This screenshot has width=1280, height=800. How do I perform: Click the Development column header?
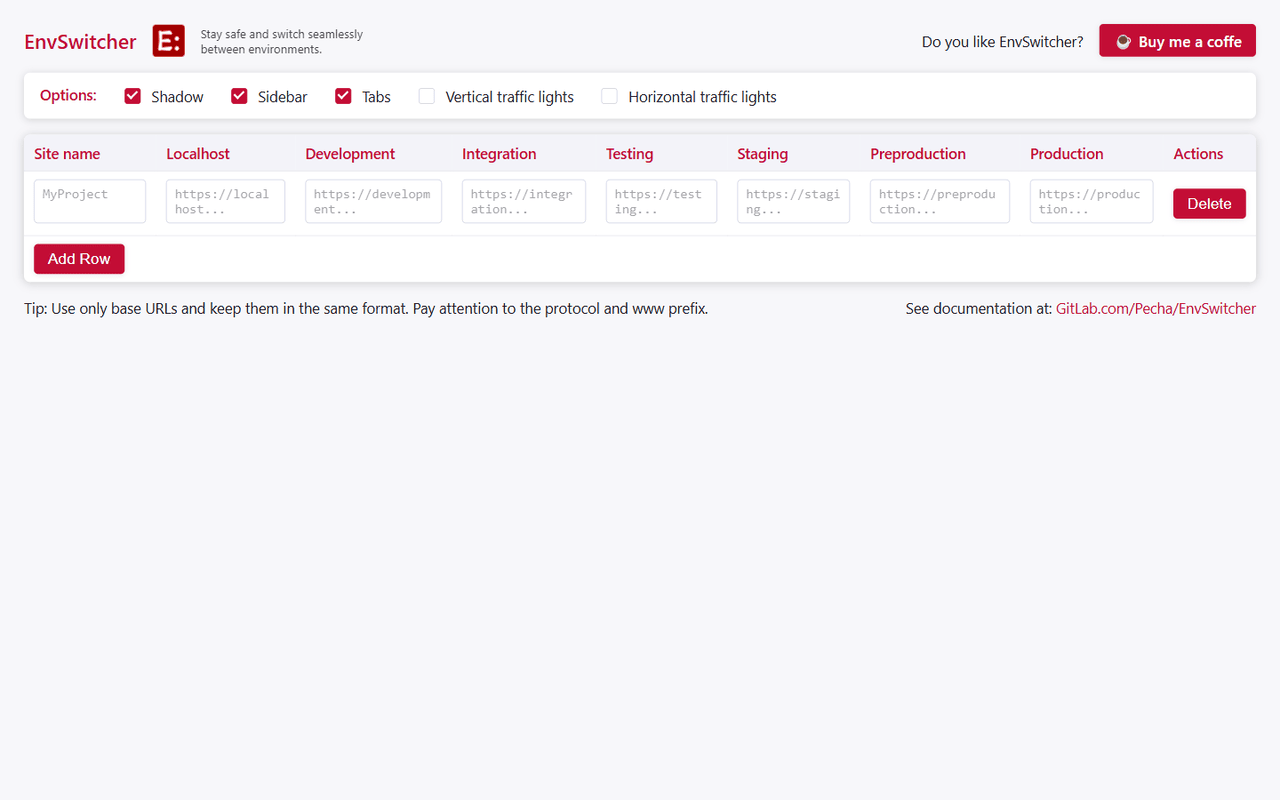(x=350, y=154)
